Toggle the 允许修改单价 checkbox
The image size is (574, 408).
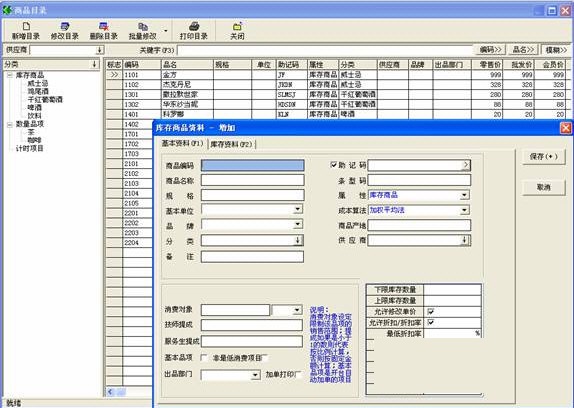pyautogui.click(x=430, y=311)
